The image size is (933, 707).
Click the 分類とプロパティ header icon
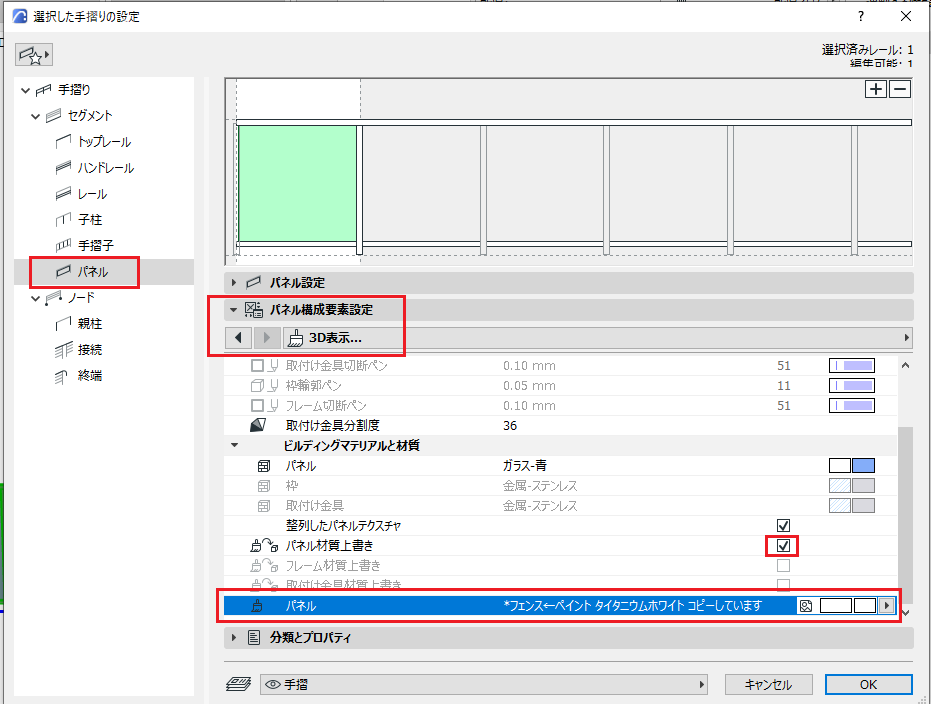pos(254,638)
